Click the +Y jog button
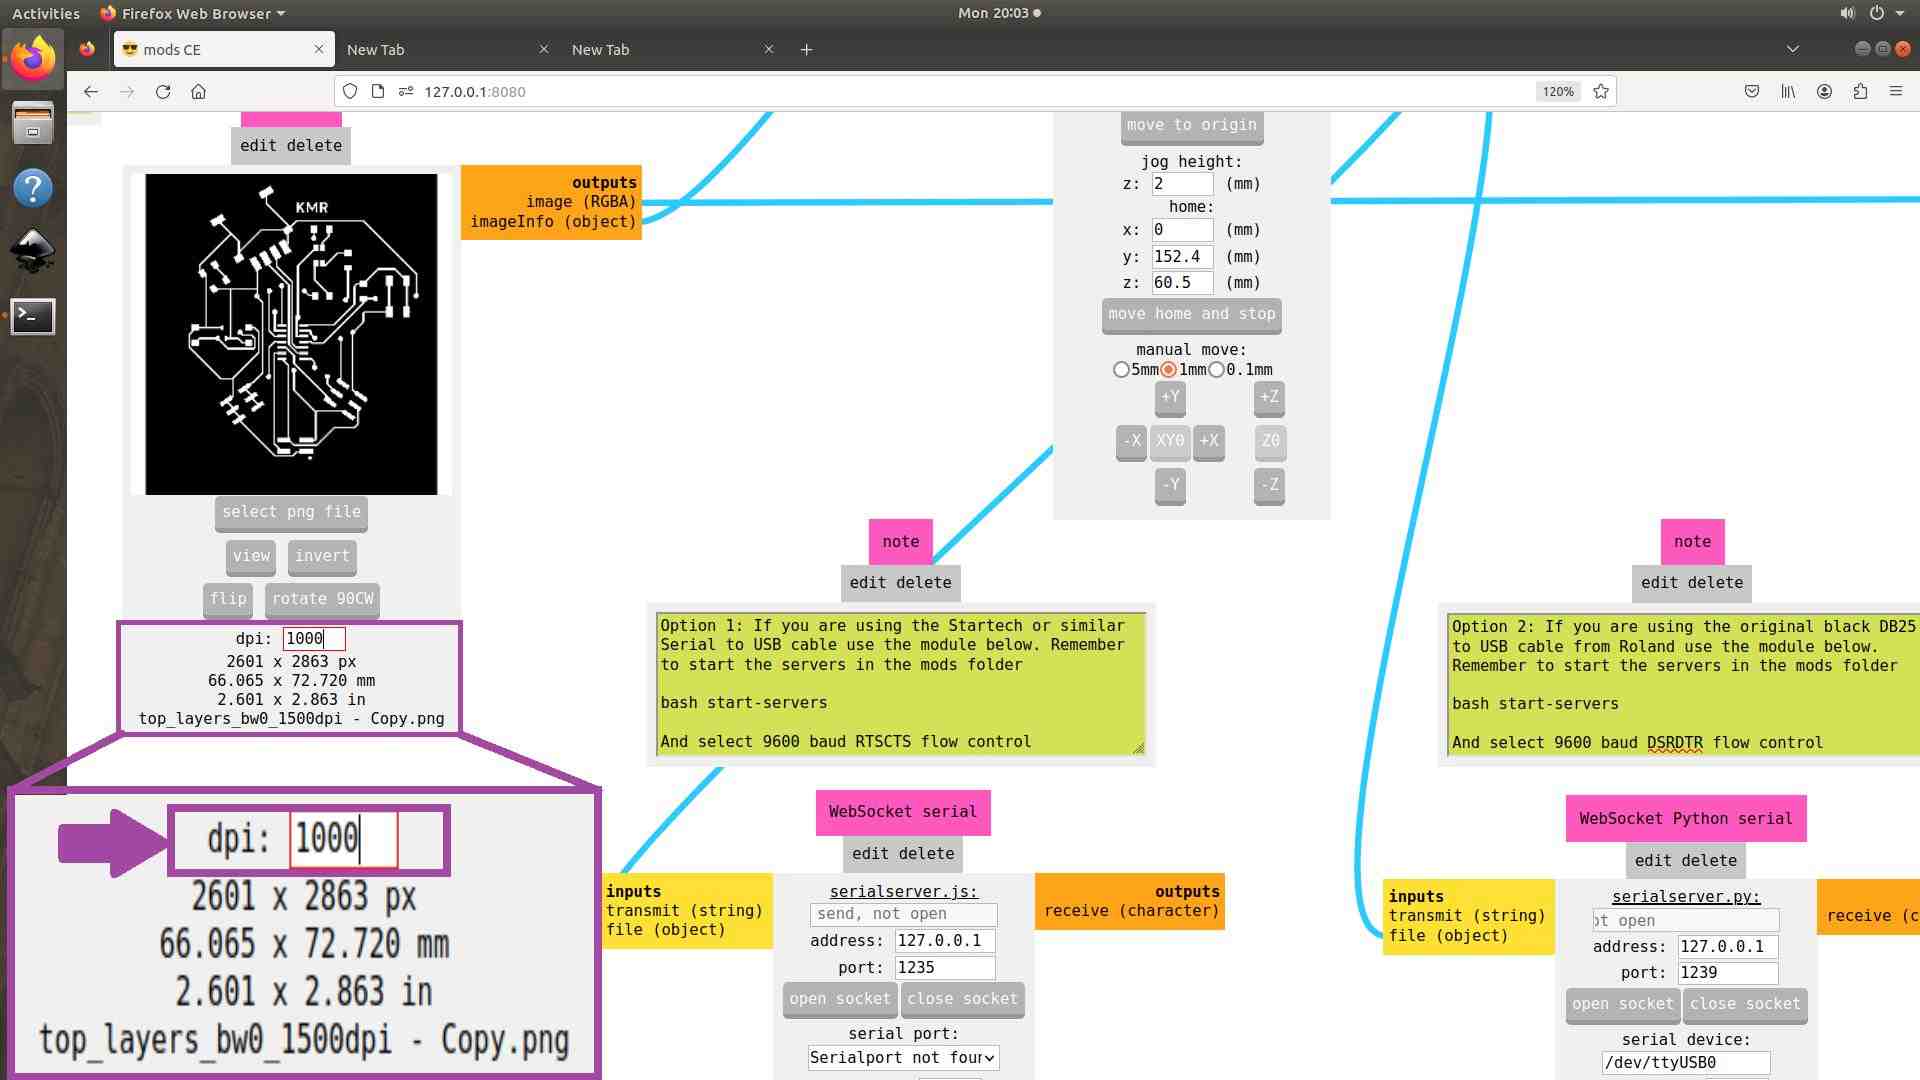This screenshot has width=1920, height=1080. (x=1170, y=397)
